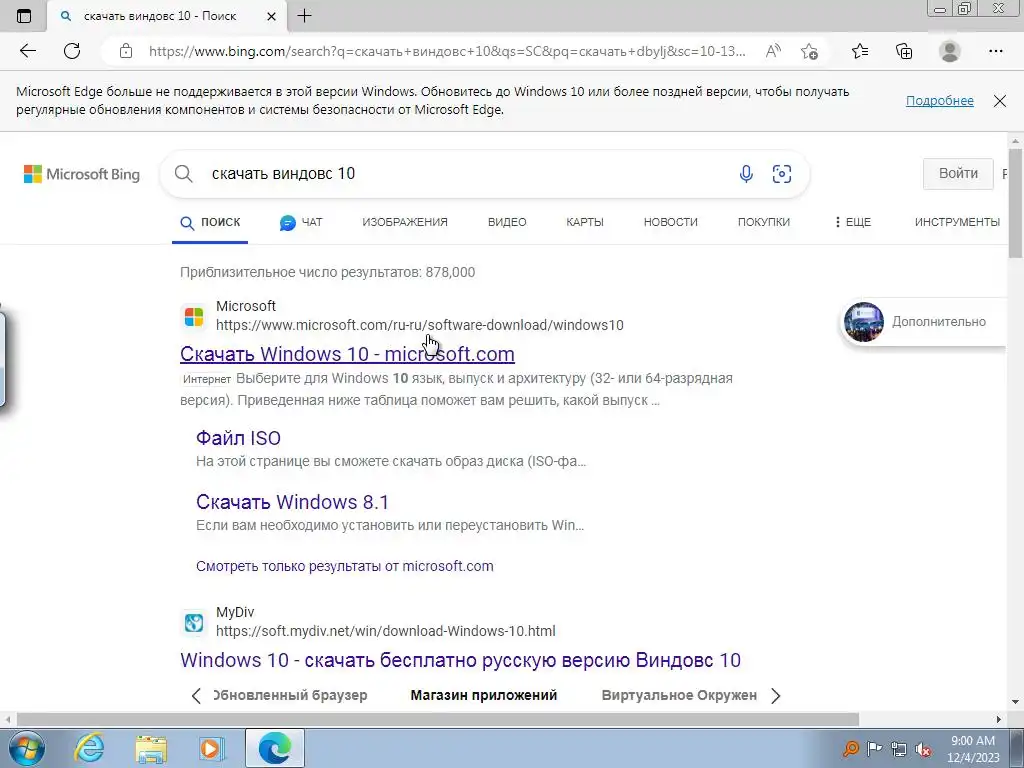Screen dimensions: 1024x768
Task: Switch to ПОКУПКИ tab
Action: click(x=763, y=222)
